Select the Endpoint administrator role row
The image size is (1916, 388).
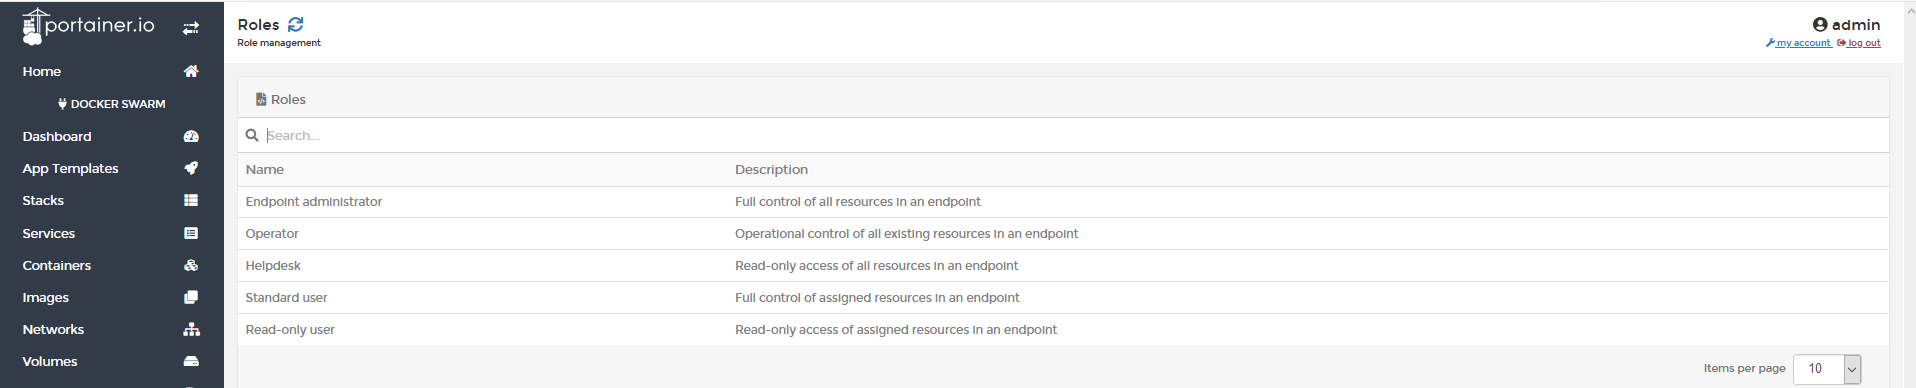coord(1063,202)
